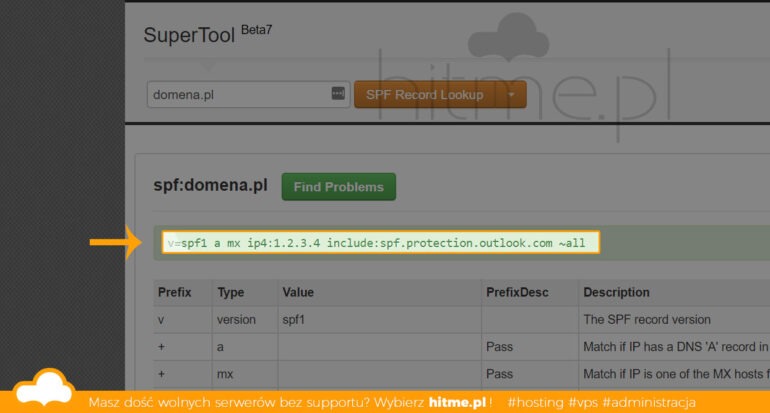Viewport: 770px width, 413px height.
Task: Click the PrefixDesc column header
Action: click(x=517, y=292)
